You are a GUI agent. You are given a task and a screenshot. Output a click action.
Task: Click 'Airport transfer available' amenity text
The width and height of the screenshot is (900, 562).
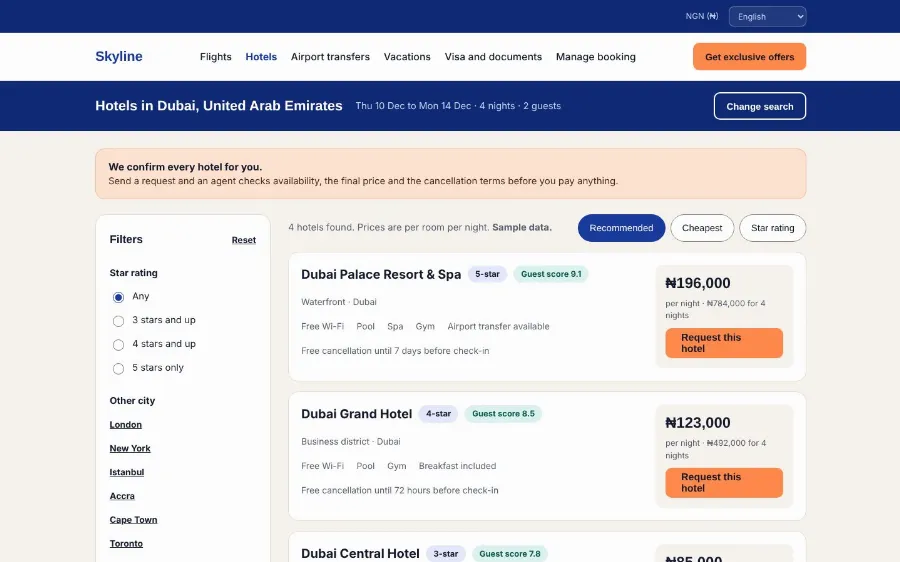pyautogui.click(x=498, y=327)
